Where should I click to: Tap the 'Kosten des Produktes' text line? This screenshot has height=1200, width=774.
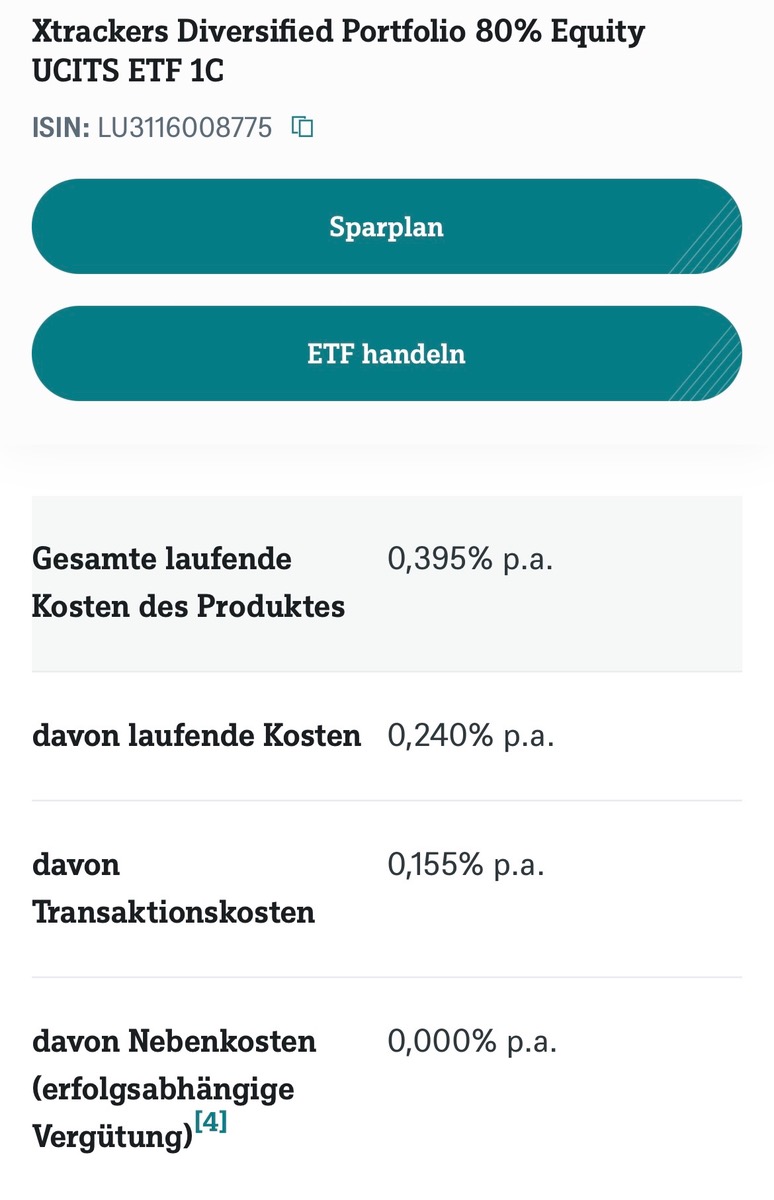[x=189, y=607]
